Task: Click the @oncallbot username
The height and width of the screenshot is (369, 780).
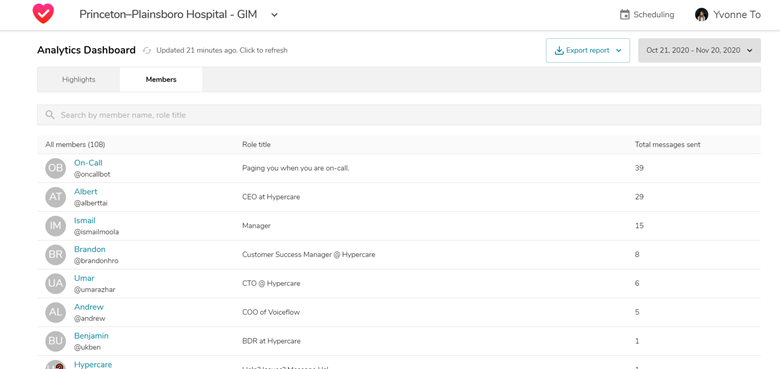Action: (92, 175)
